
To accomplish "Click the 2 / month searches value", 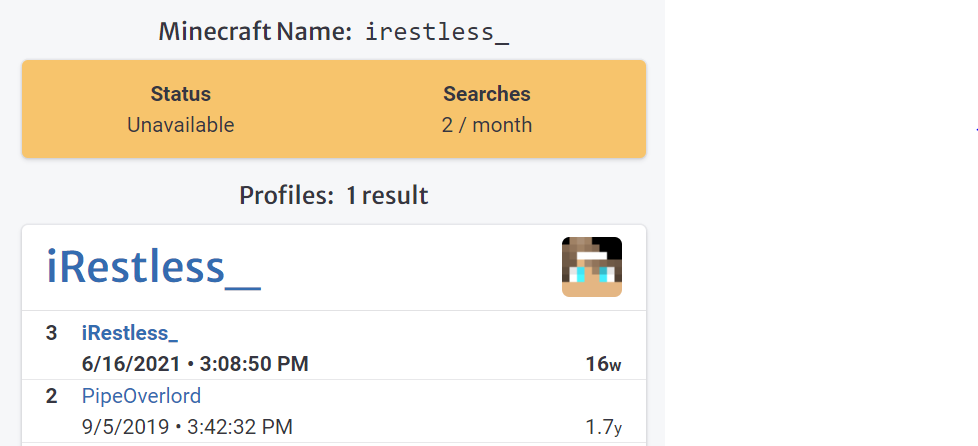I will tap(487, 125).
